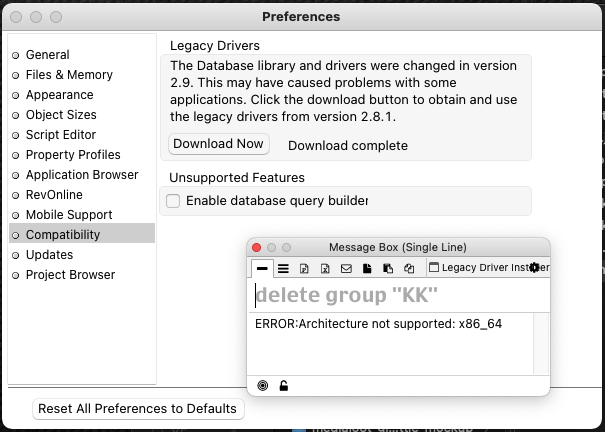Open the Mobile Support preferences section

(x=69, y=215)
